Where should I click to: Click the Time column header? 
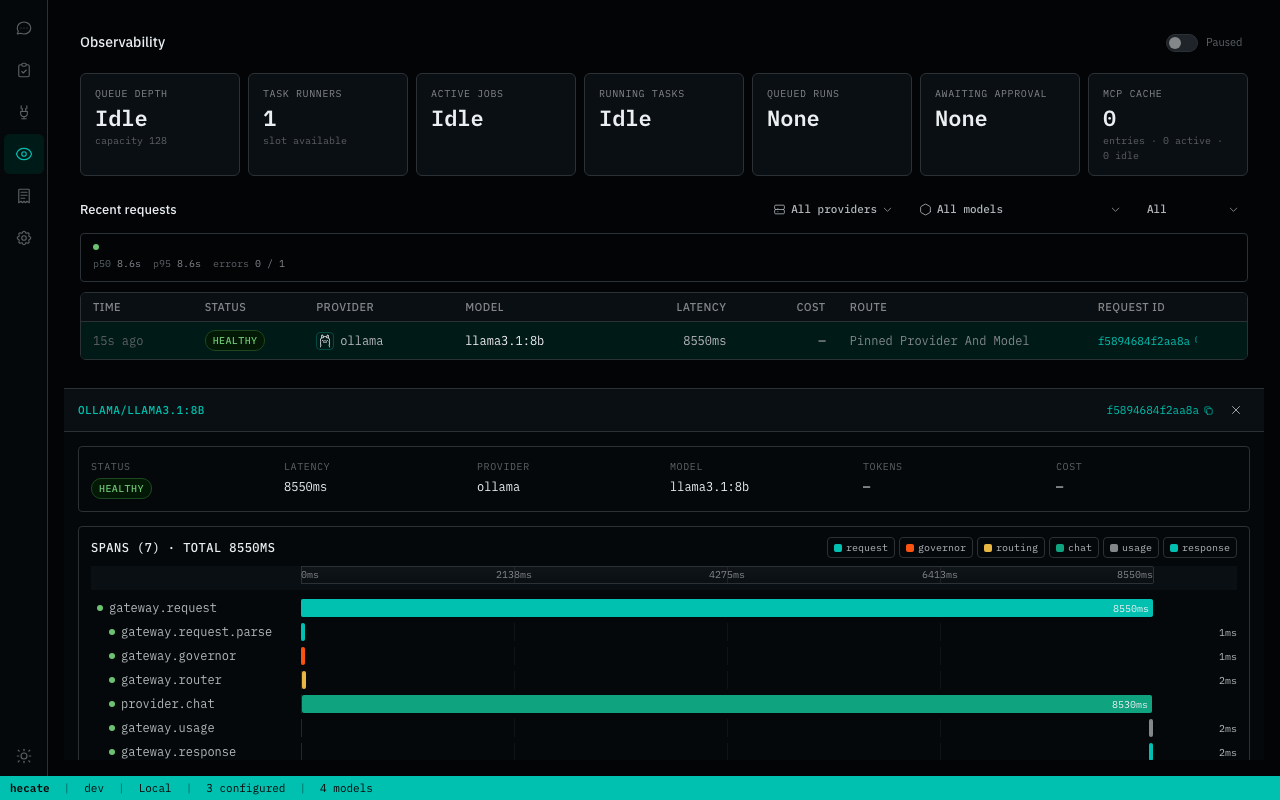click(x=107, y=307)
